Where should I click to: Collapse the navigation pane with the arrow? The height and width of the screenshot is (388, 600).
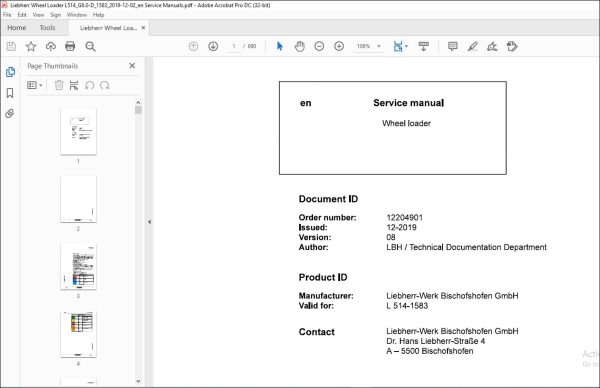pyautogui.click(x=149, y=222)
